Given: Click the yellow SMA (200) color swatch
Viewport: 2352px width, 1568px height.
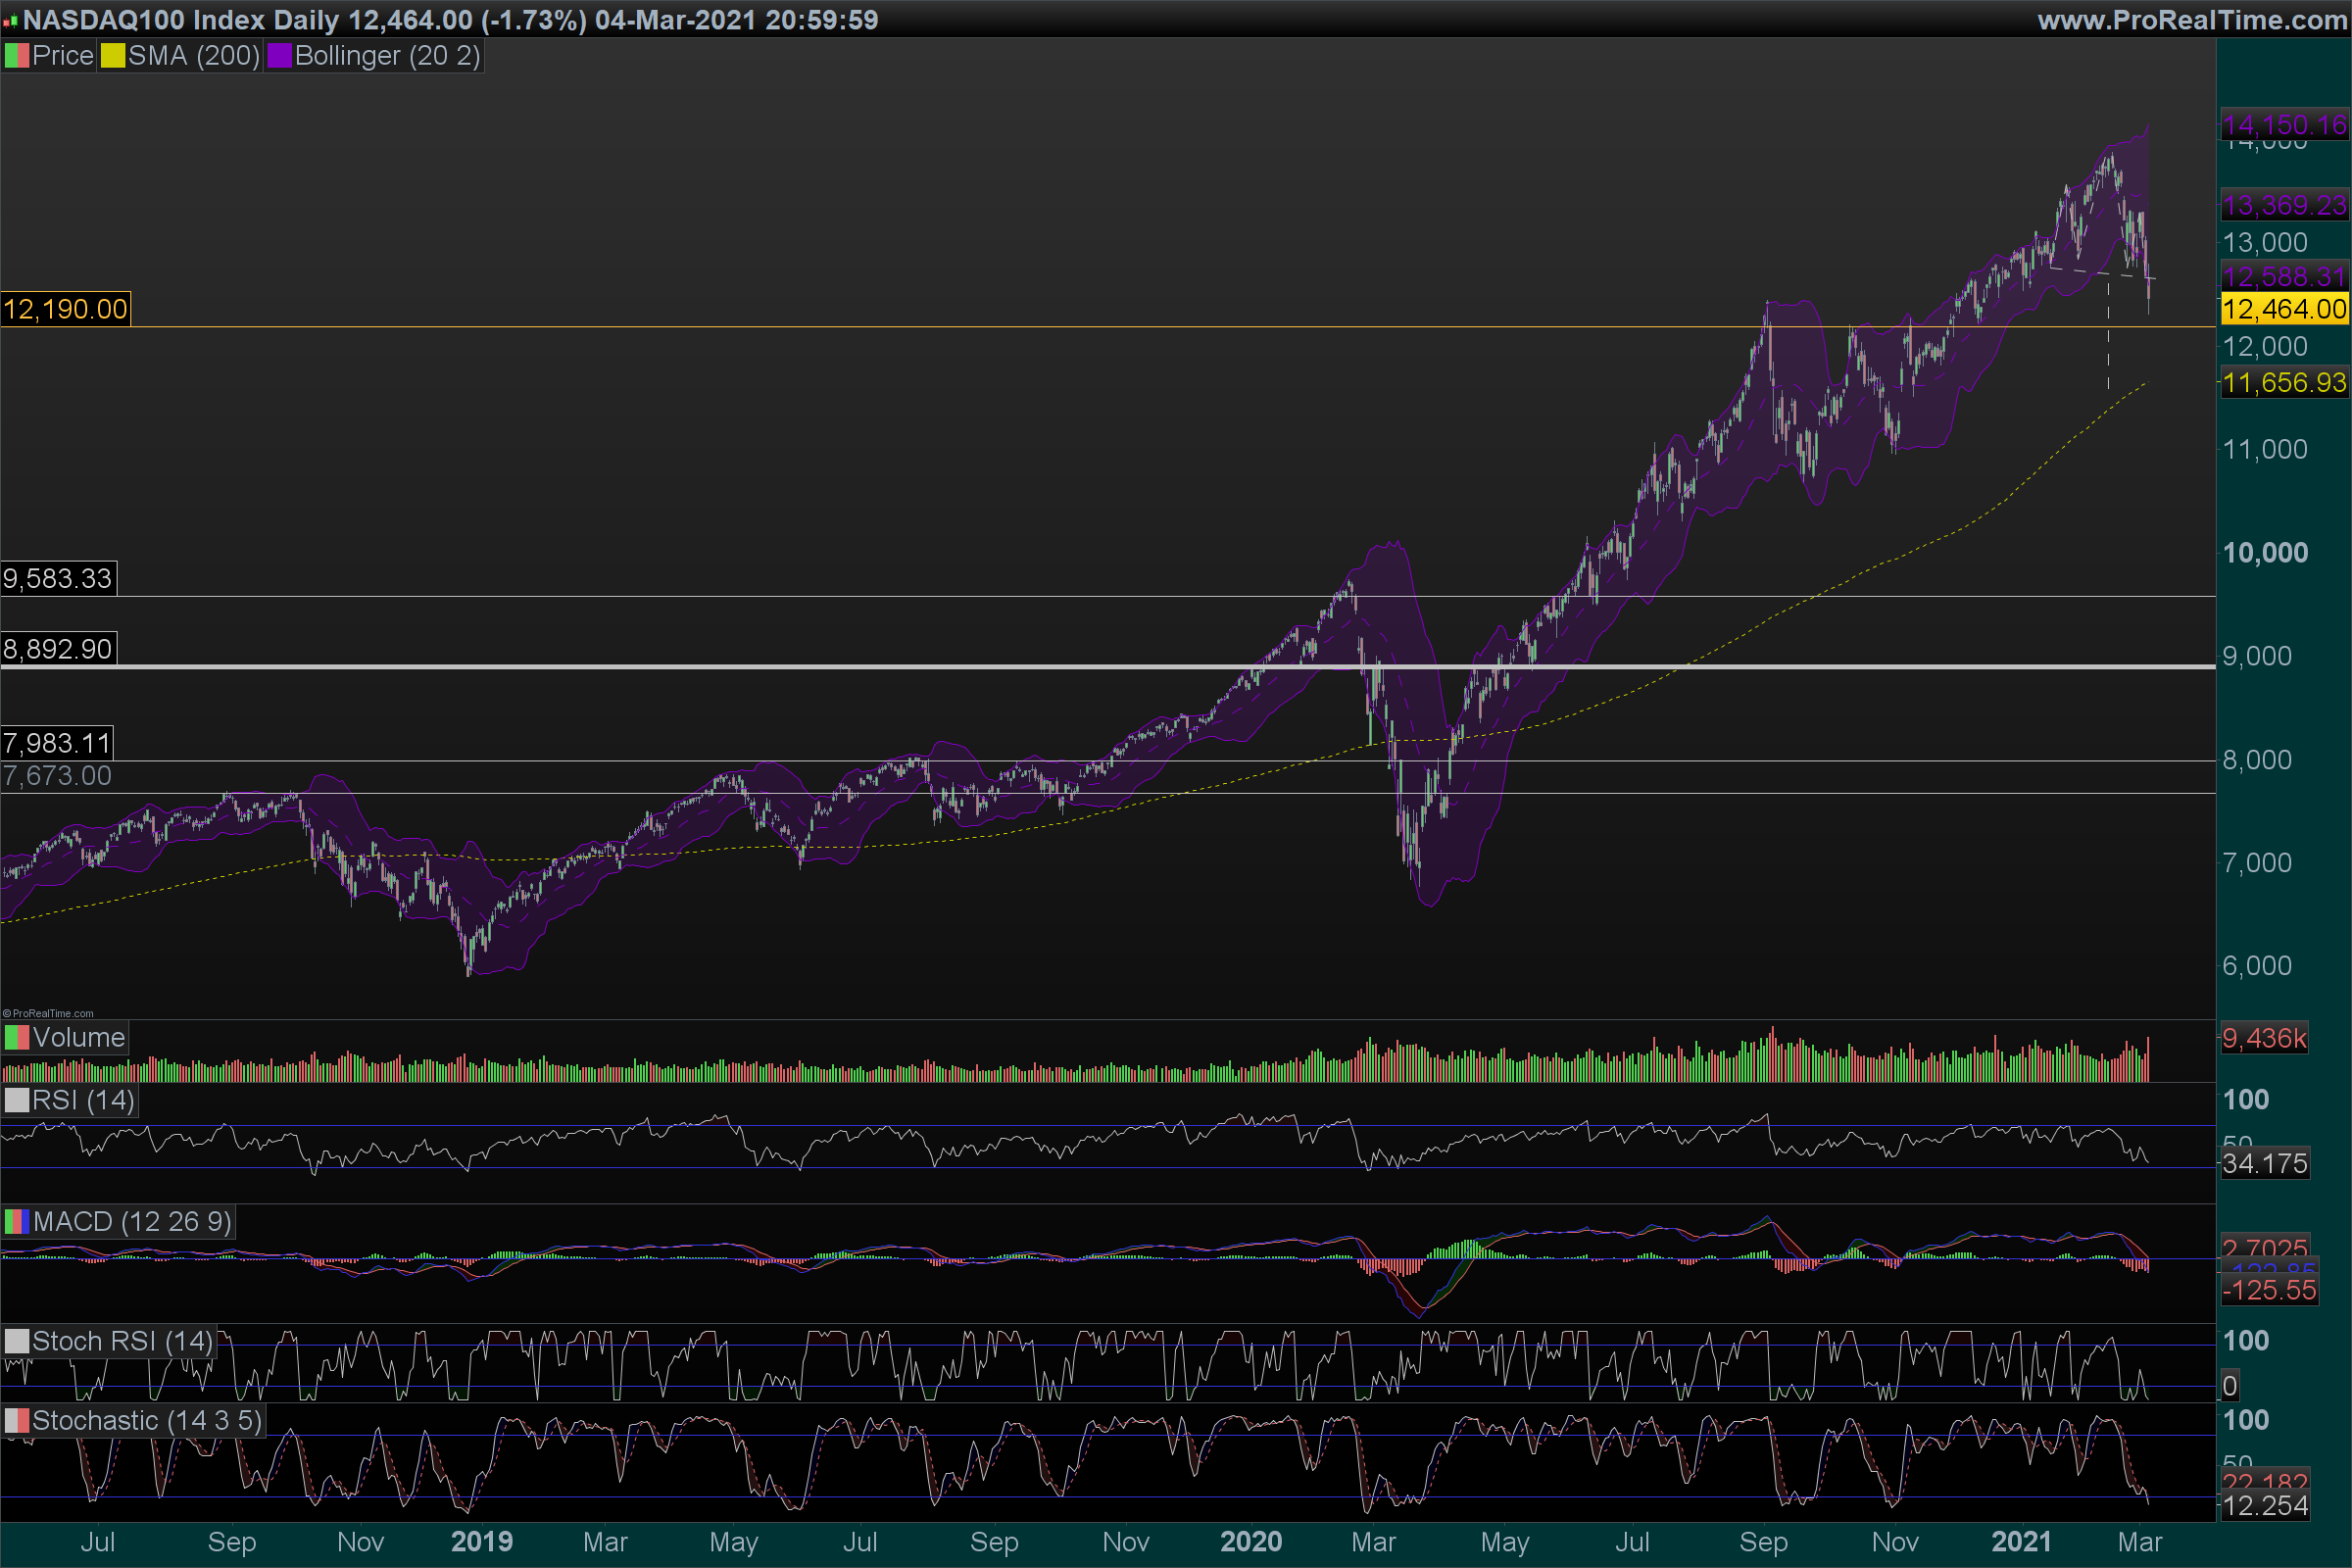Looking at the screenshot, I should (112, 56).
